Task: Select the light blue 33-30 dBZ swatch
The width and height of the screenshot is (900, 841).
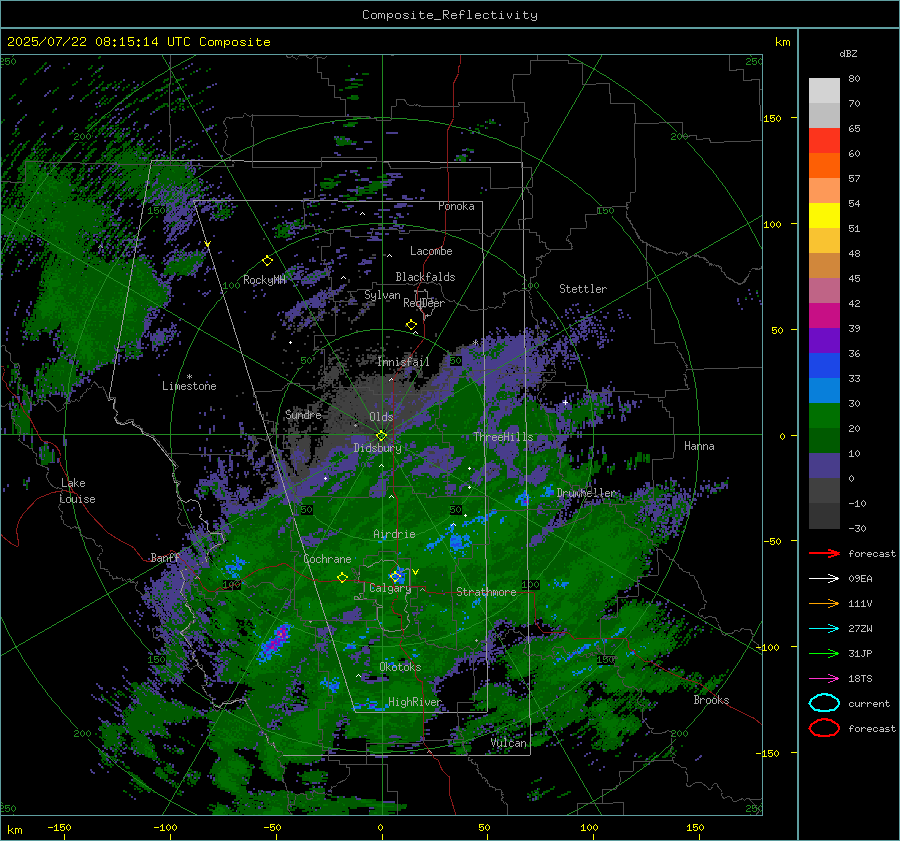Action: [x=824, y=390]
